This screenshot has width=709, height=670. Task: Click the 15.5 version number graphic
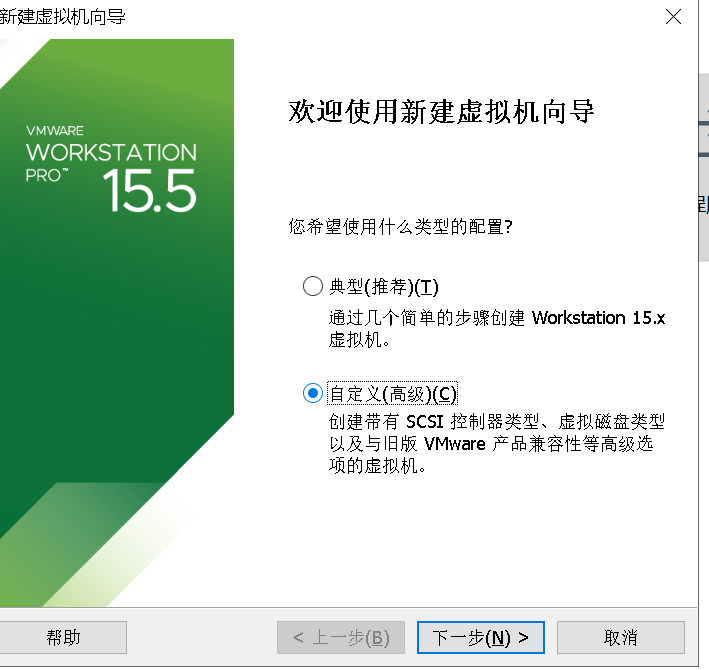[150, 190]
